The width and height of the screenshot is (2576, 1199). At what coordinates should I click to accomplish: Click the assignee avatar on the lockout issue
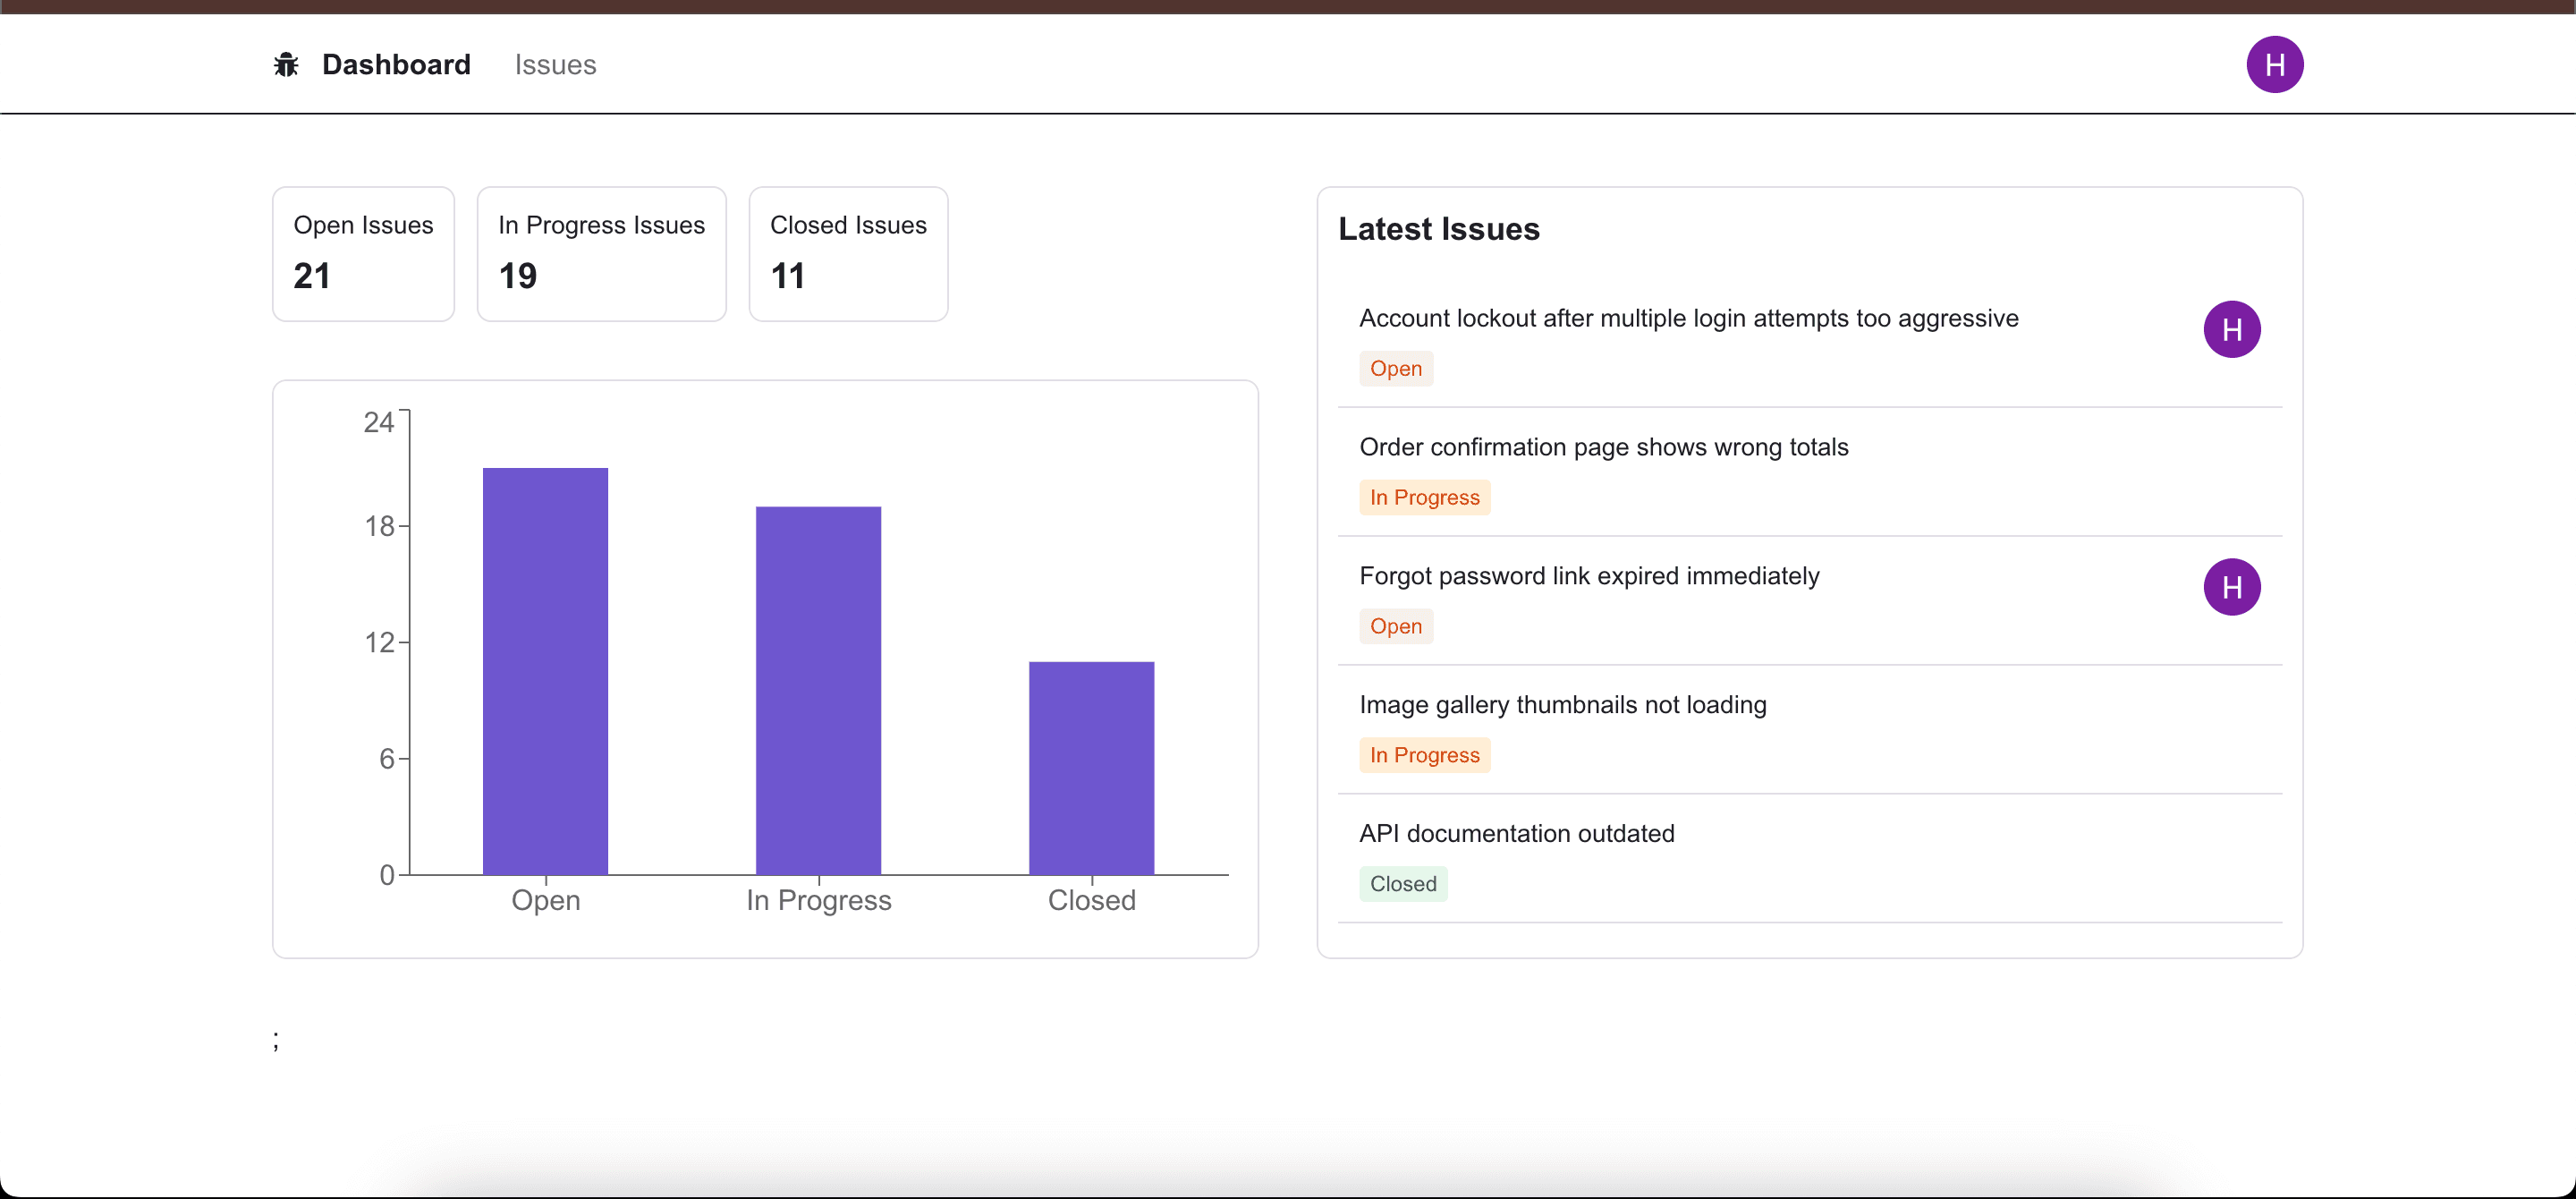(x=2232, y=329)
